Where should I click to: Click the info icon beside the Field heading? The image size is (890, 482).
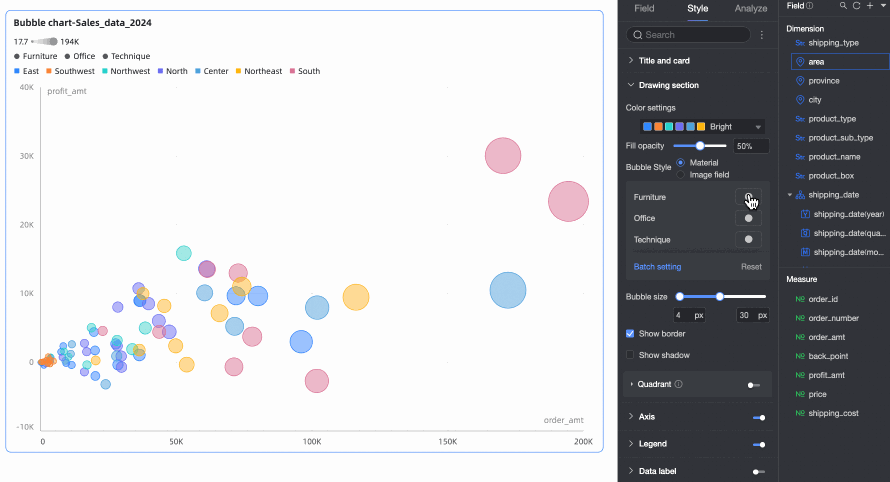coord(810,6)
